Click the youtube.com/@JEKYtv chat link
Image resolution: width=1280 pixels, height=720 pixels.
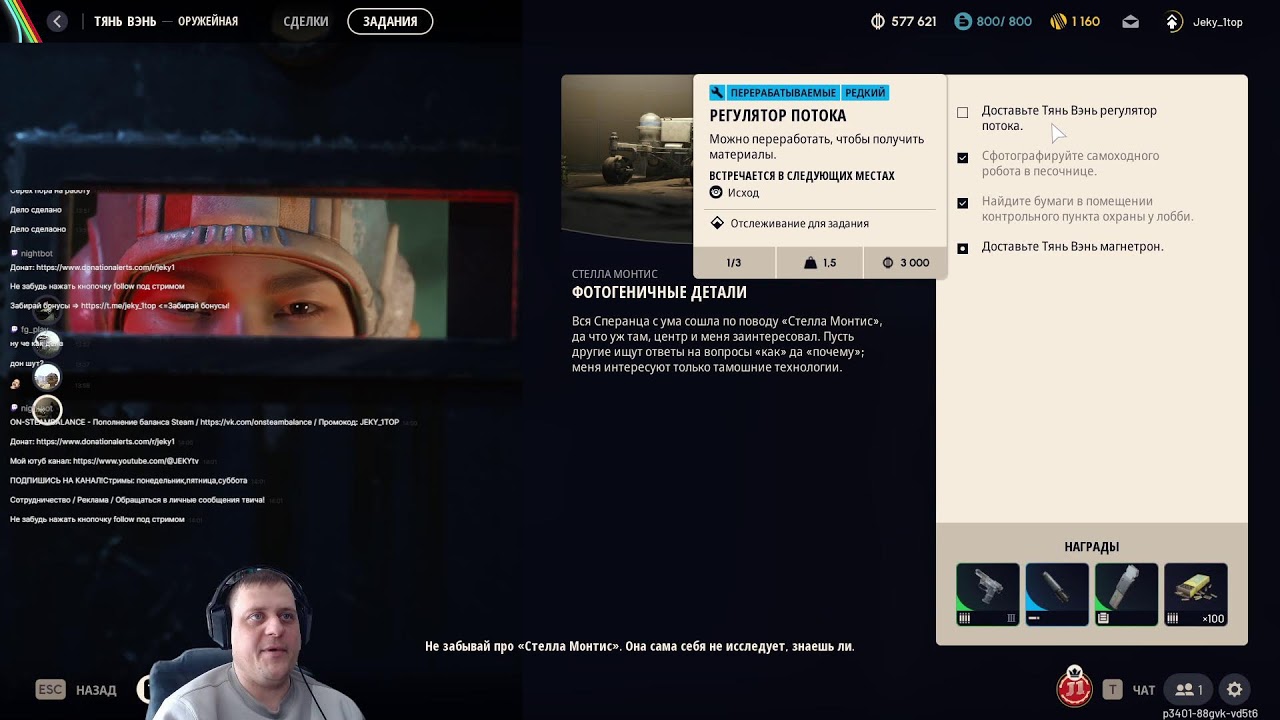pyautogui.click(x=136, y=461)
